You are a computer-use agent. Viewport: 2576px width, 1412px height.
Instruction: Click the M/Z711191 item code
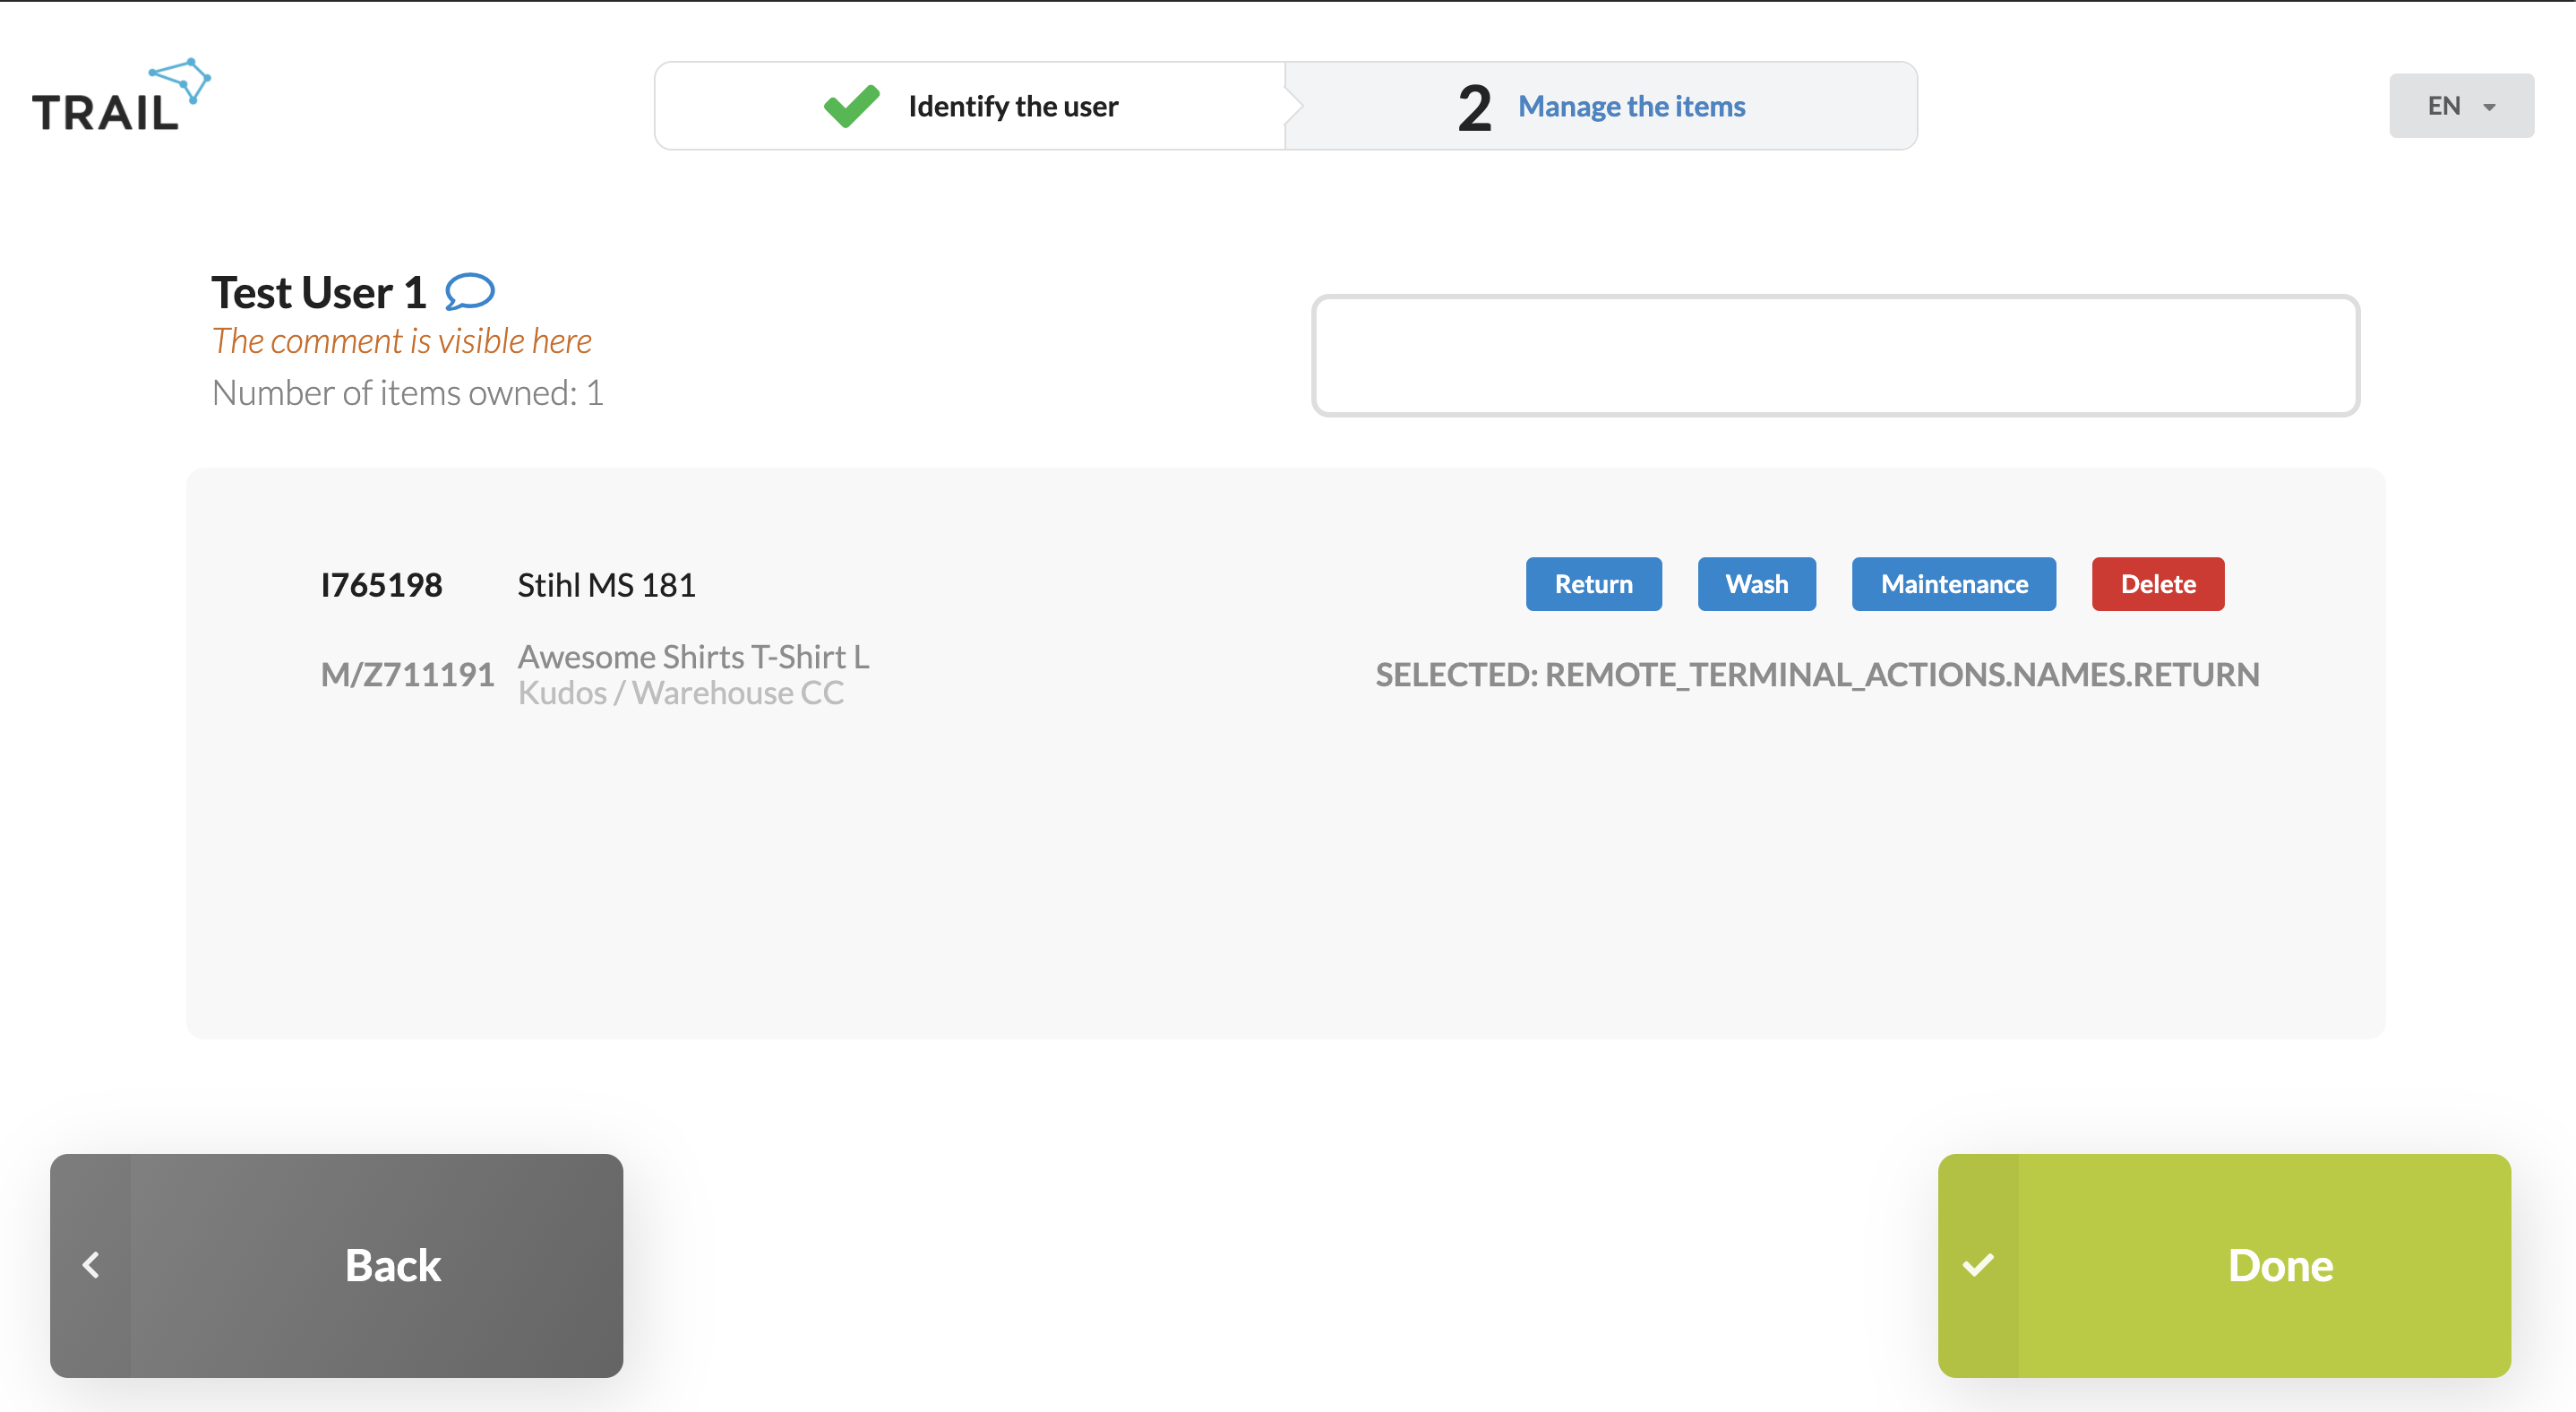tap(407, 675)
